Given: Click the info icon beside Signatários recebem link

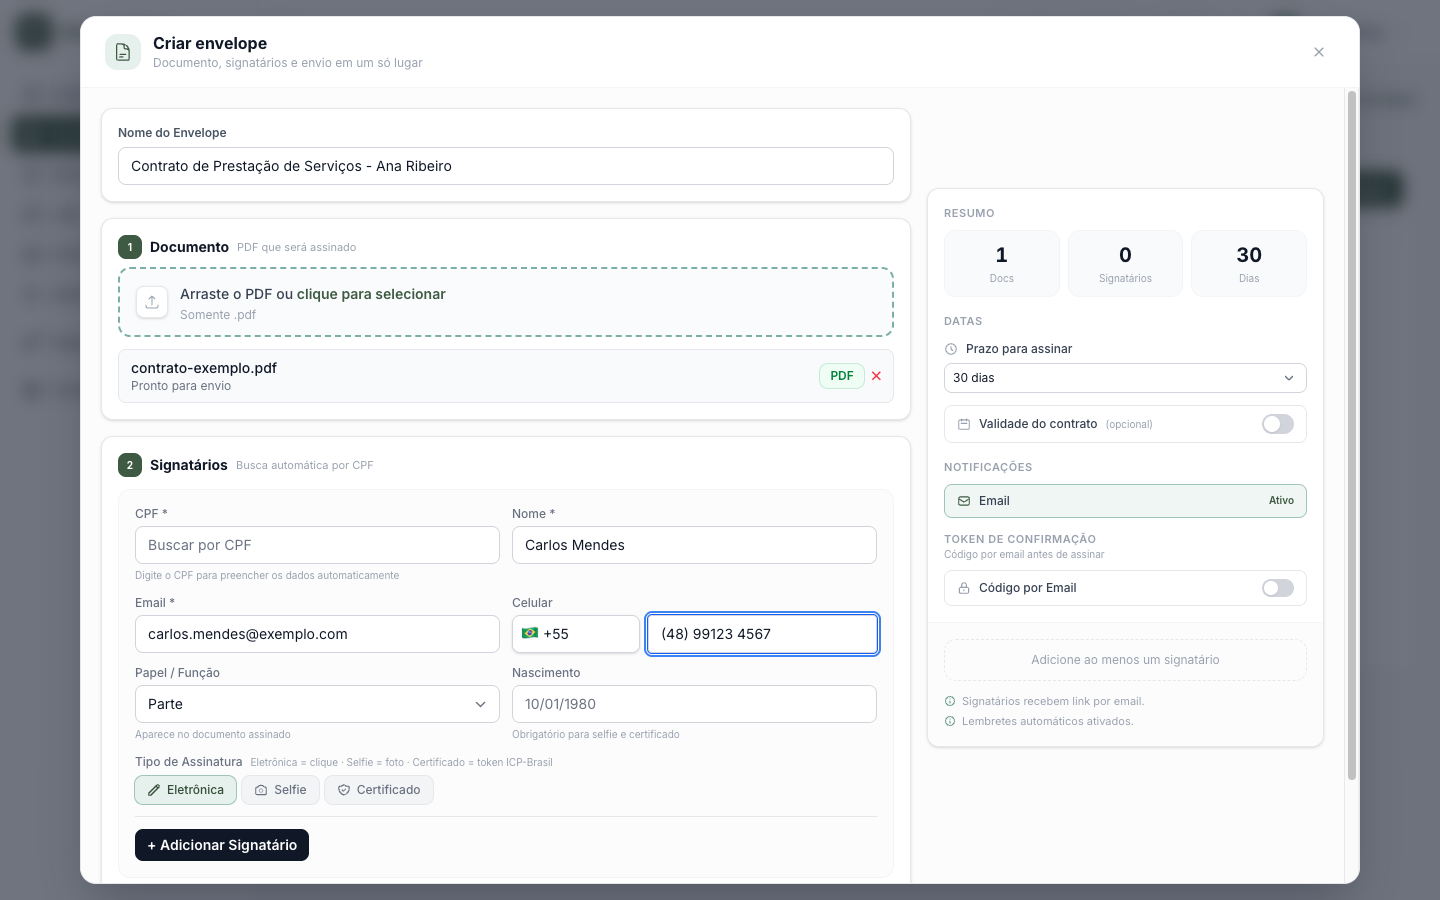Looking at the screenshot, I should pos(950,701).
